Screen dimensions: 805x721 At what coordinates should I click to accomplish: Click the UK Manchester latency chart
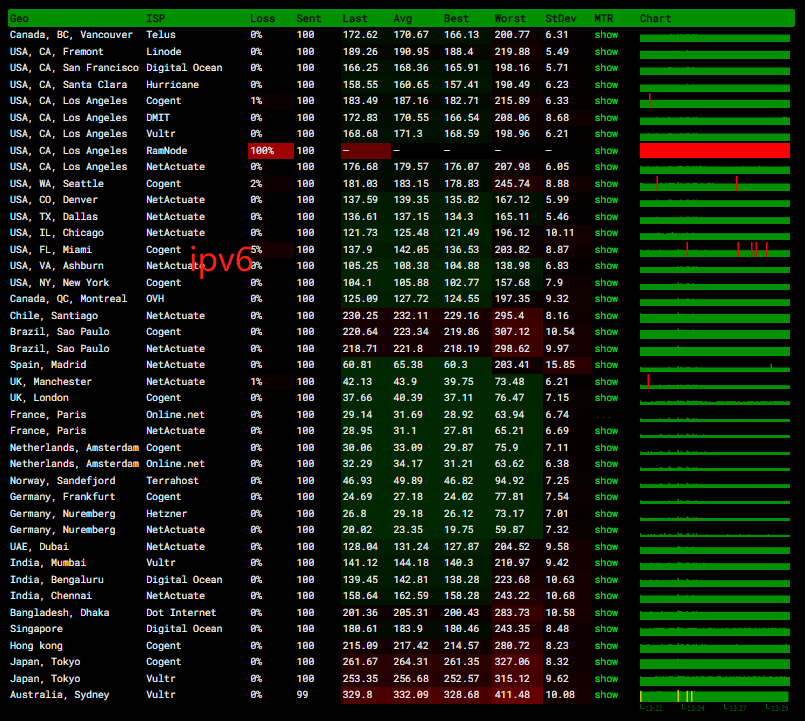[x=715, y=382]
